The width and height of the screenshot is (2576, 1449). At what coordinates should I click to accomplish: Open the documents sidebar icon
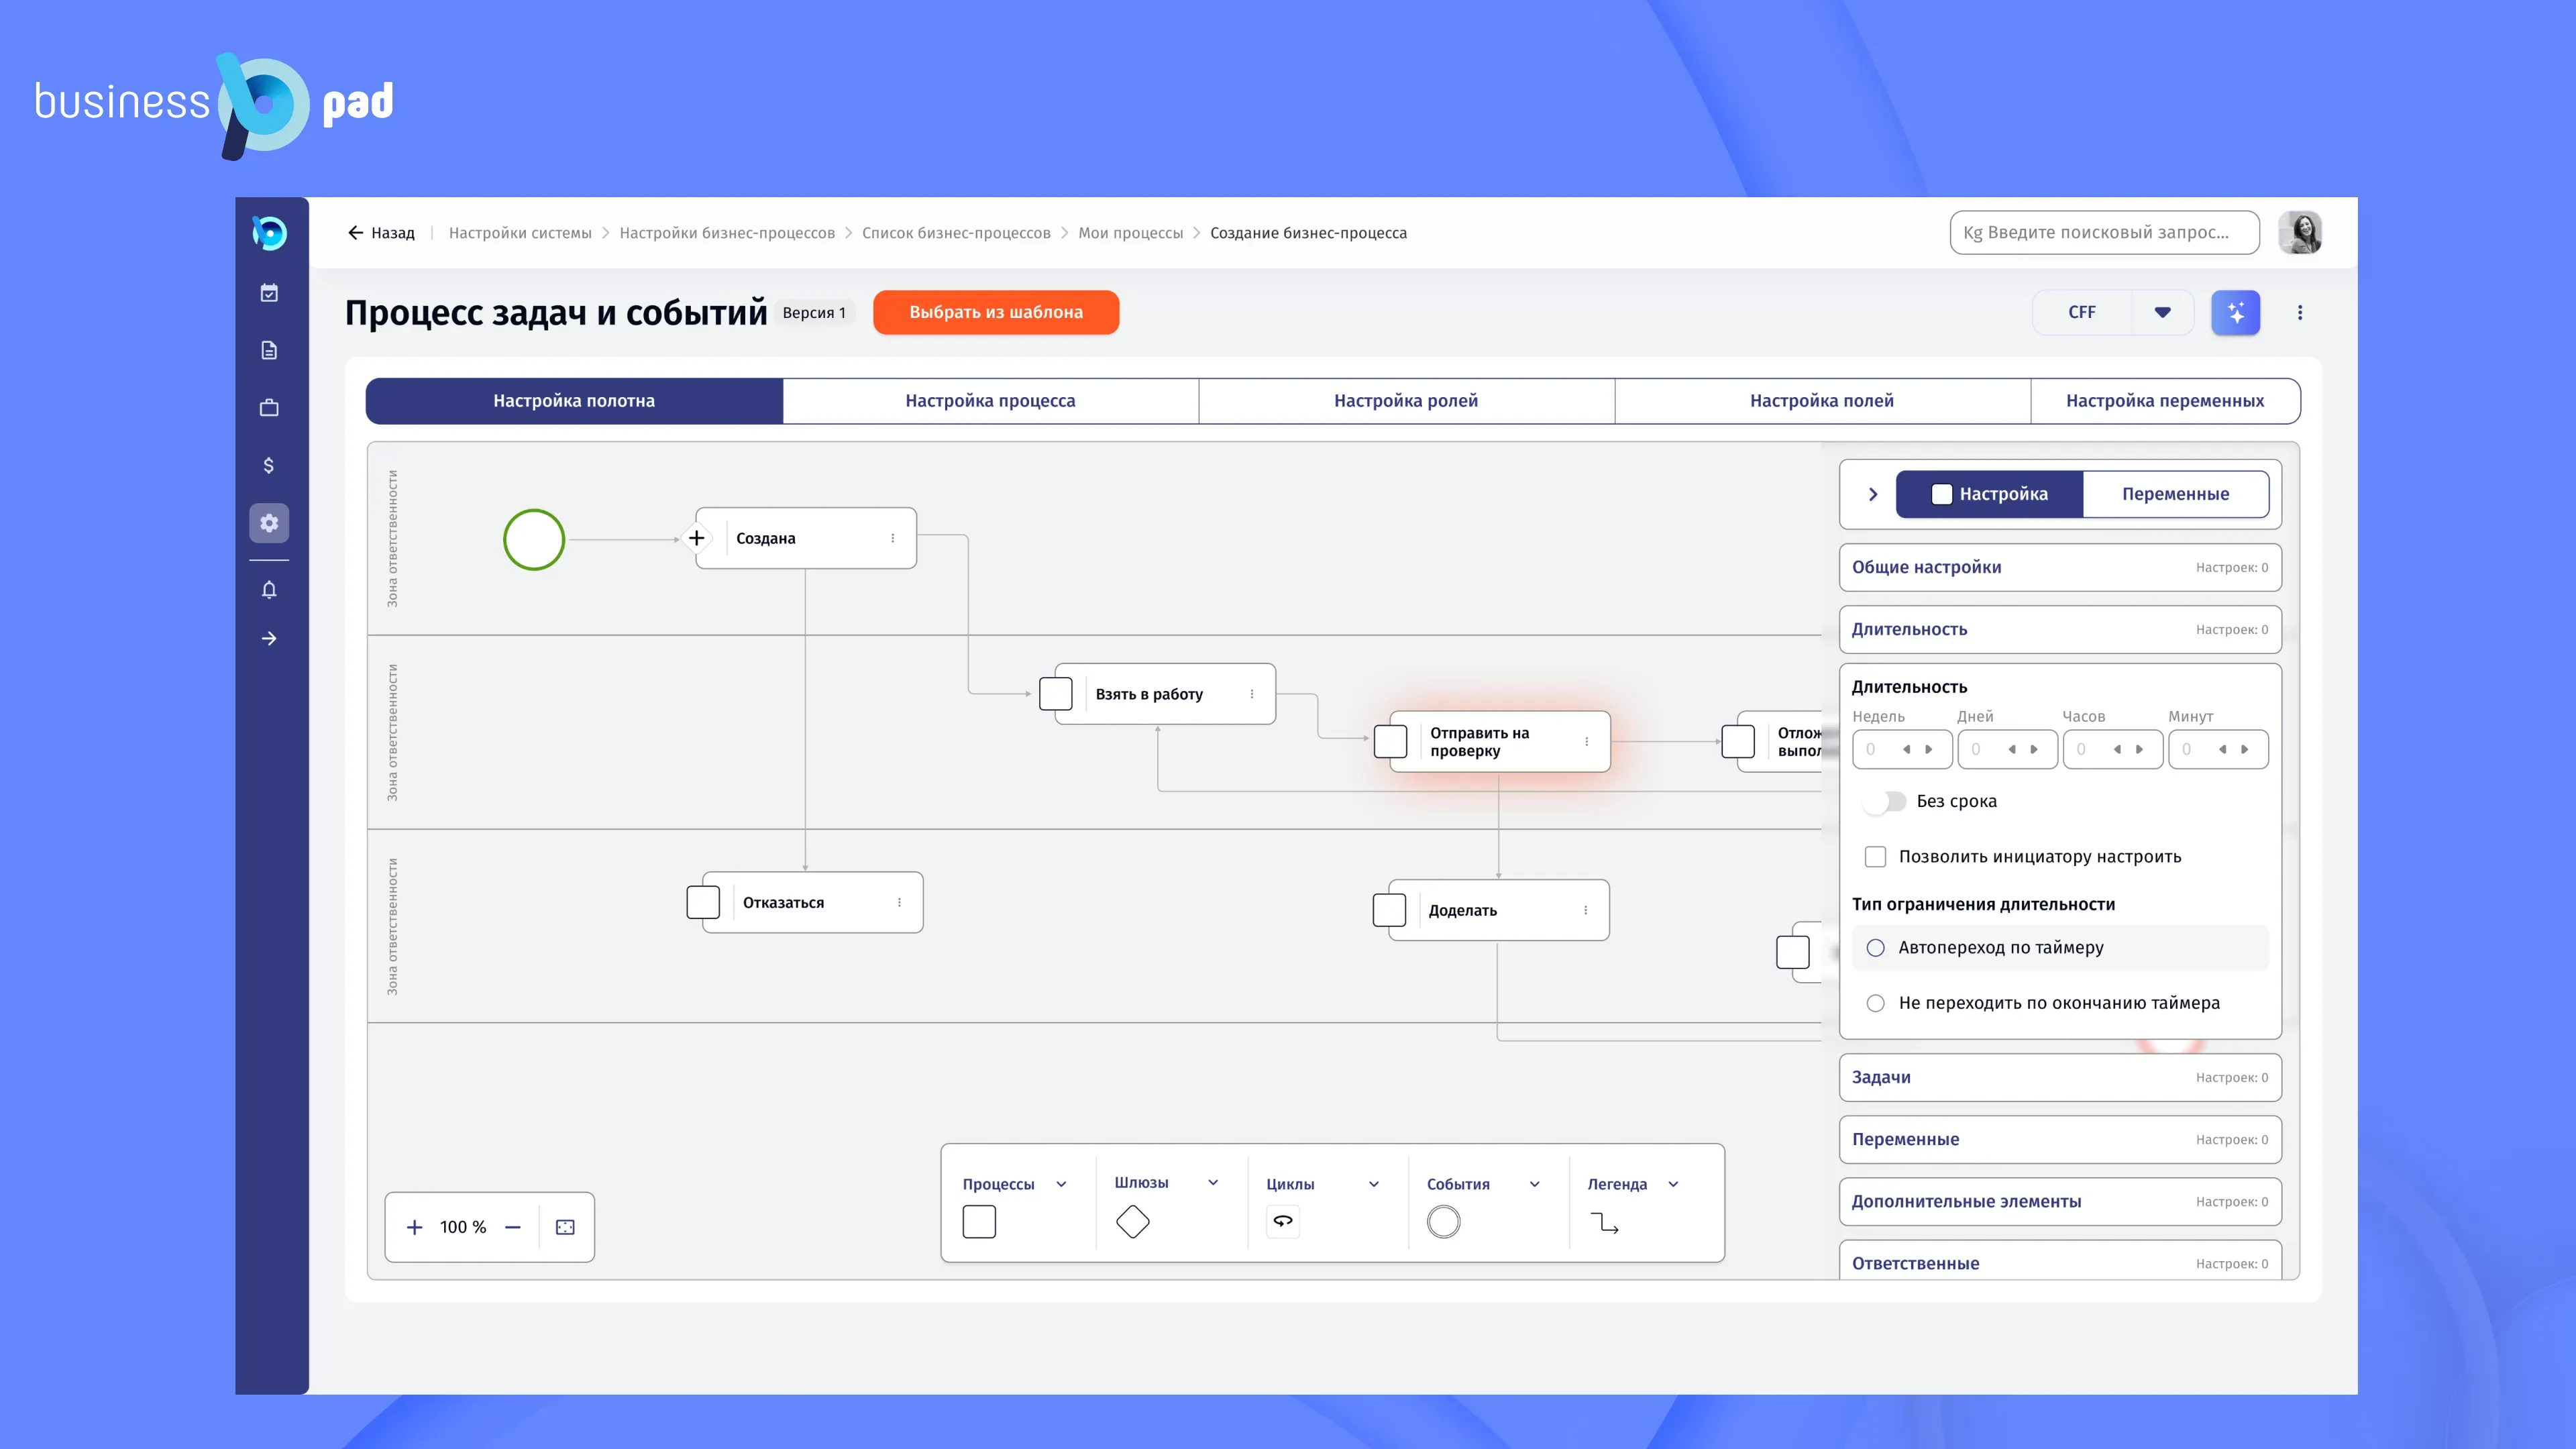click(x=269, y=350)
